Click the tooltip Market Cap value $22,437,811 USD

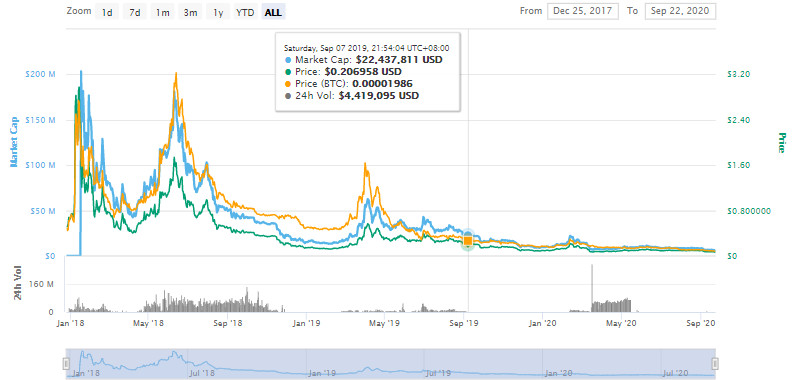click(x=399, y=59)
